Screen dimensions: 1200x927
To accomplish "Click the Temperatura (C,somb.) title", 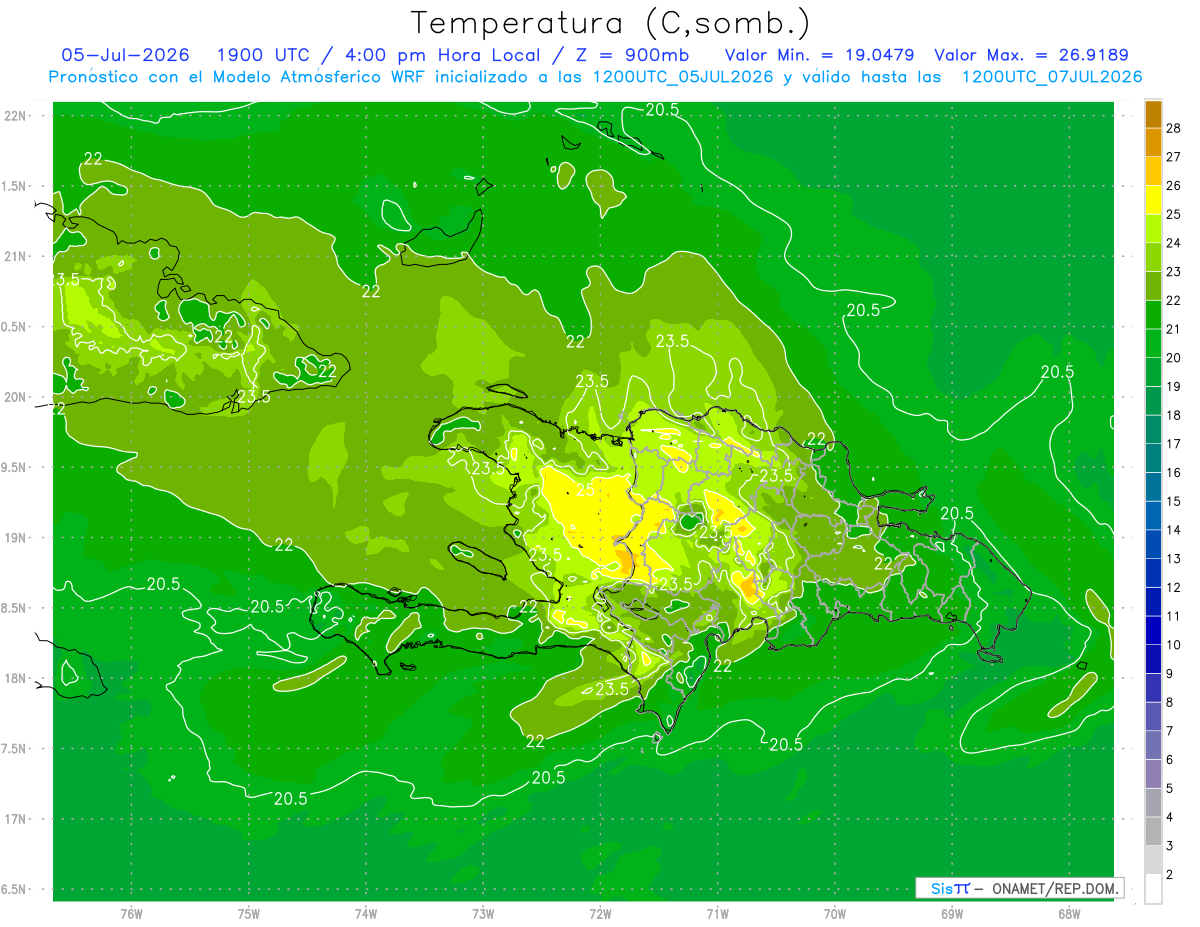I will [611, 22].
